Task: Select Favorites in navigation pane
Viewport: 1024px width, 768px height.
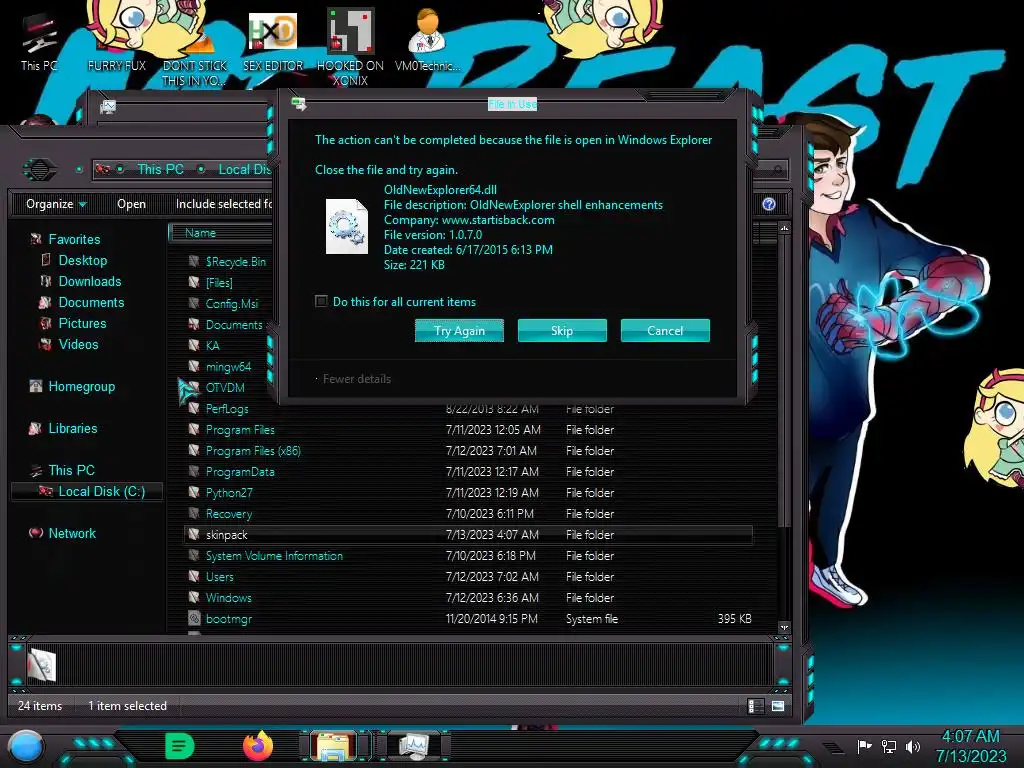Action: pos(74,239)
